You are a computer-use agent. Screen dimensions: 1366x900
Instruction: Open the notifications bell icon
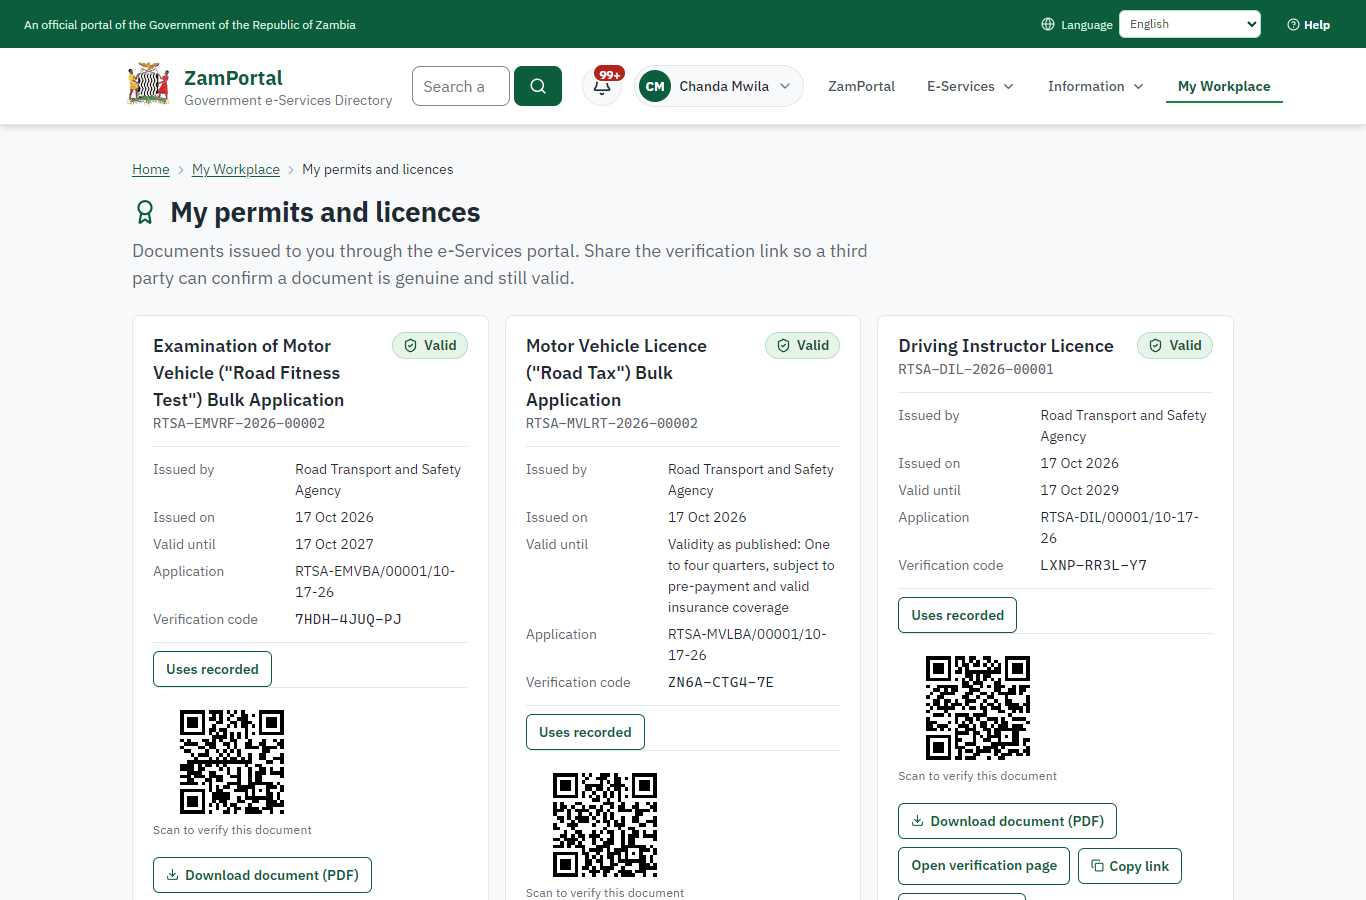(602, 86)
